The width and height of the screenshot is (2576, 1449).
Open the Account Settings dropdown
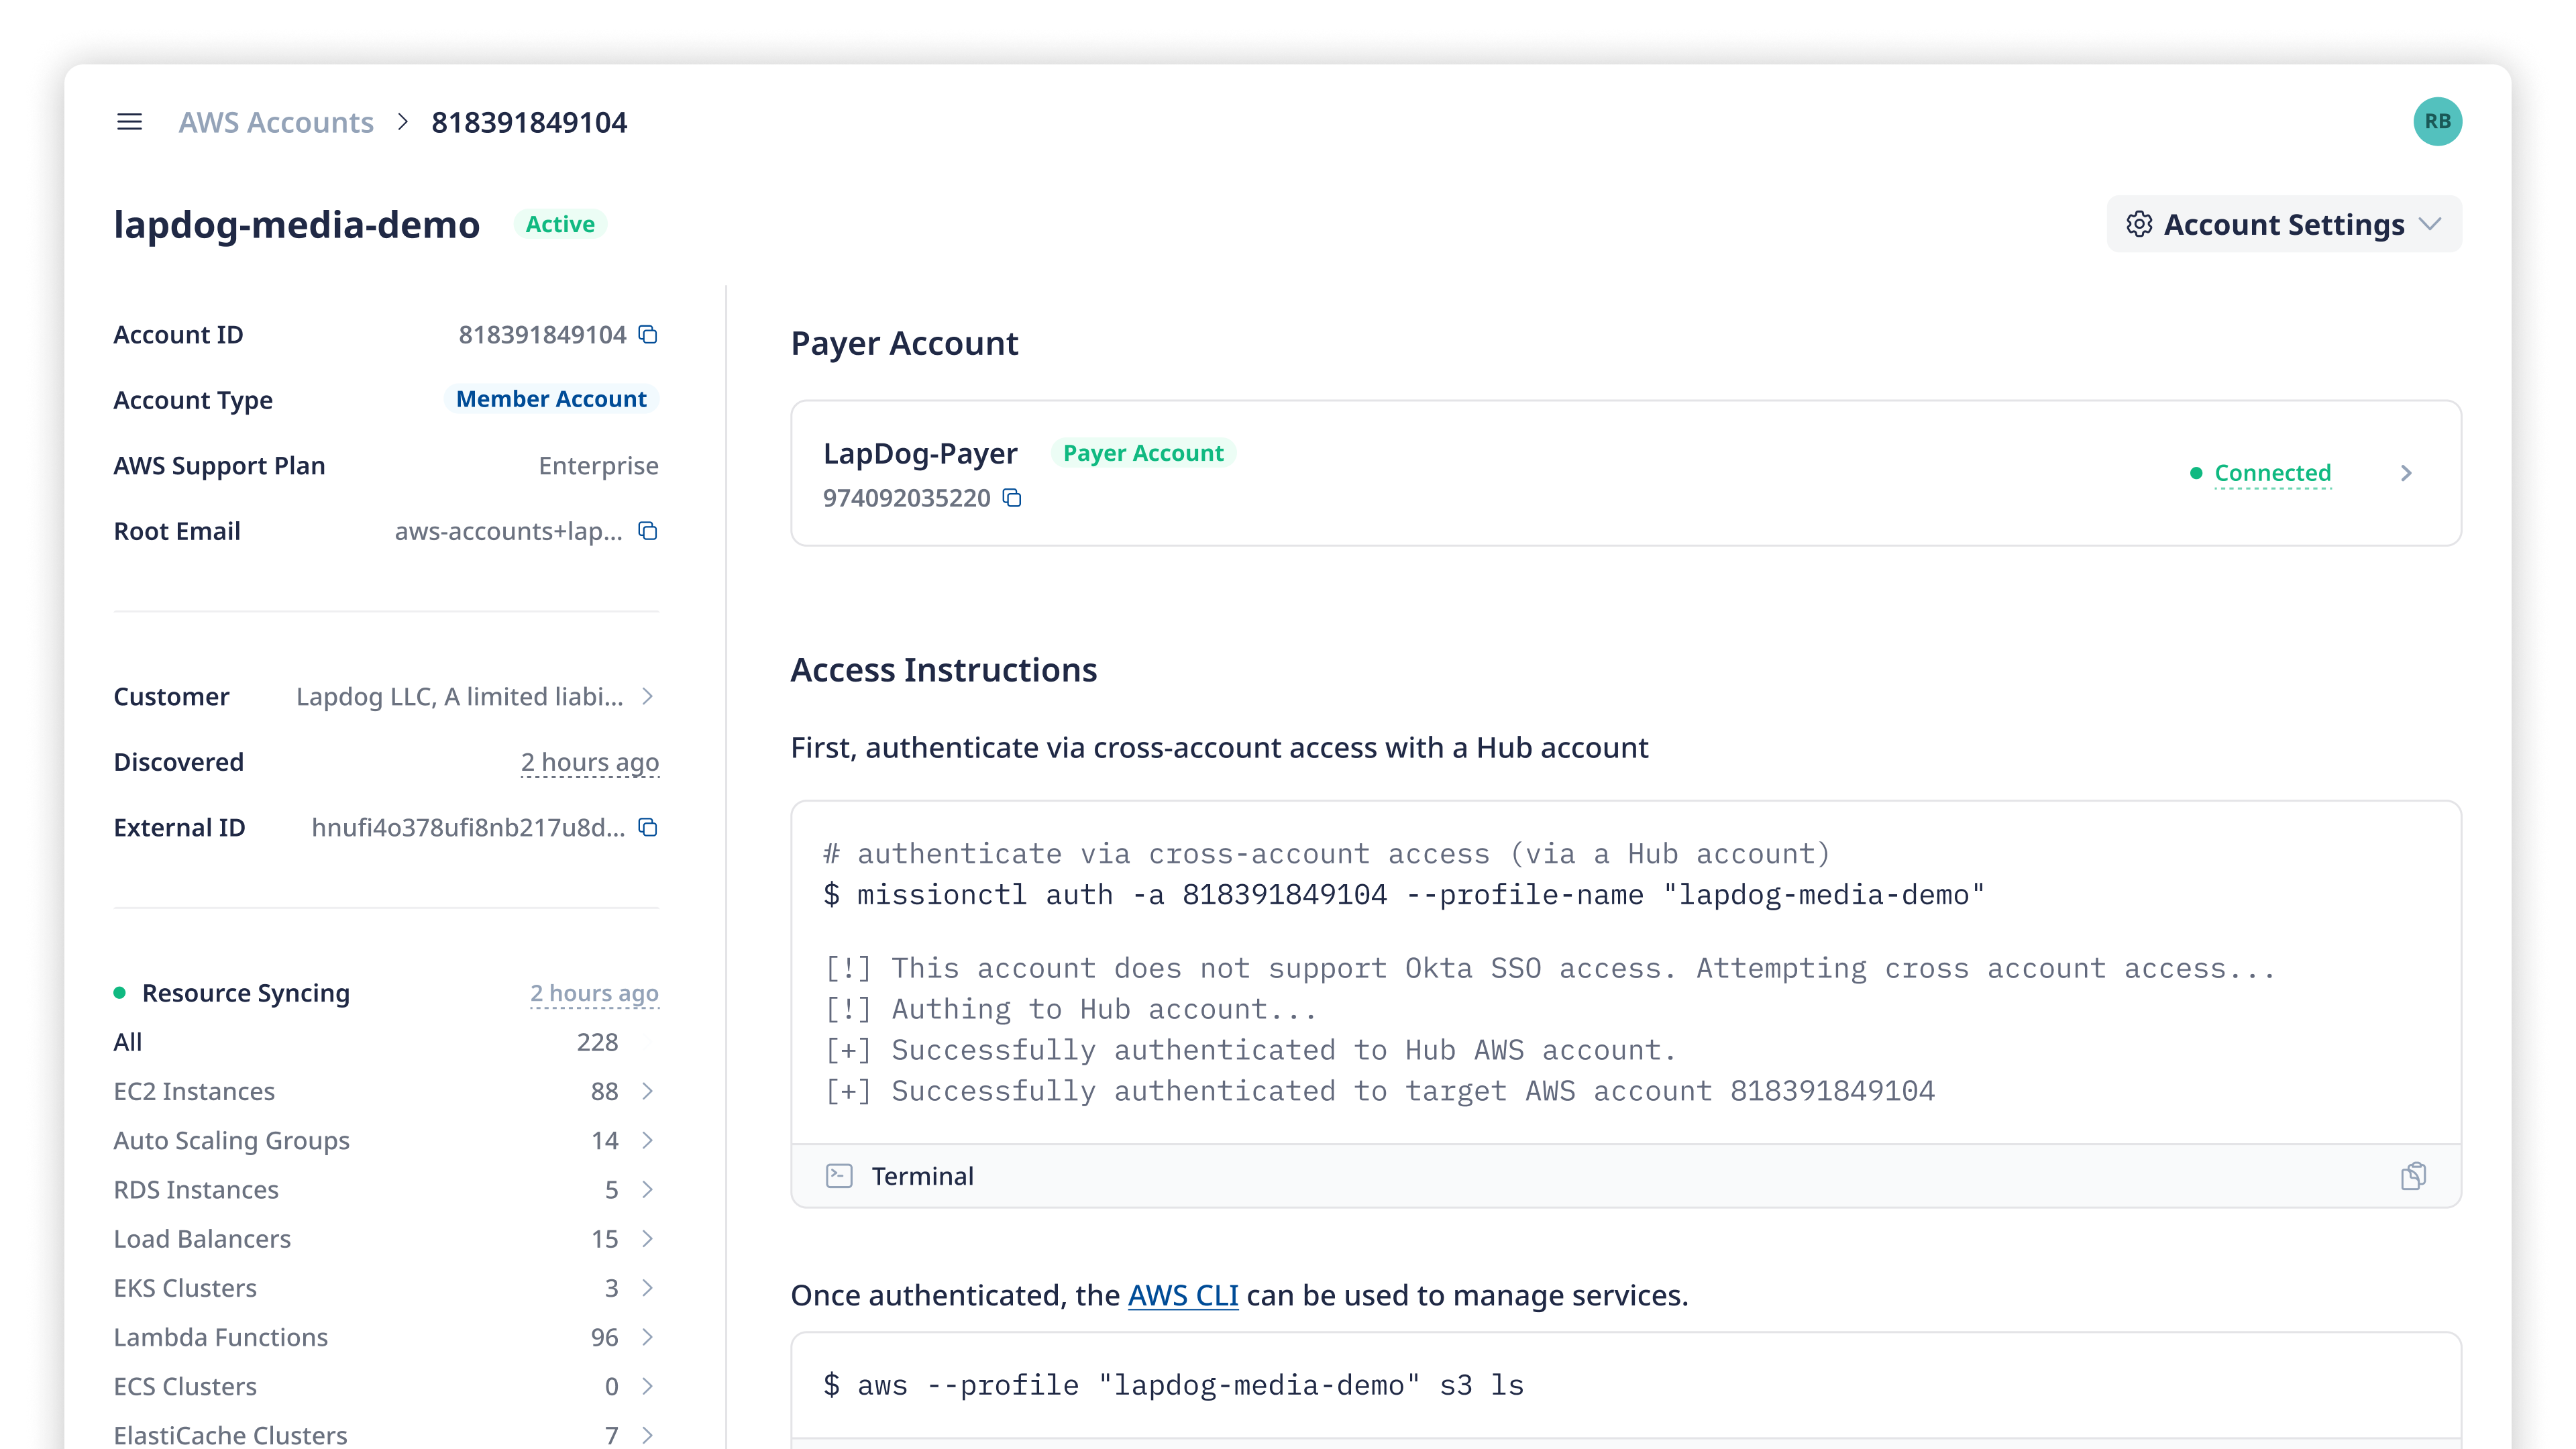tap(2284, 224)
